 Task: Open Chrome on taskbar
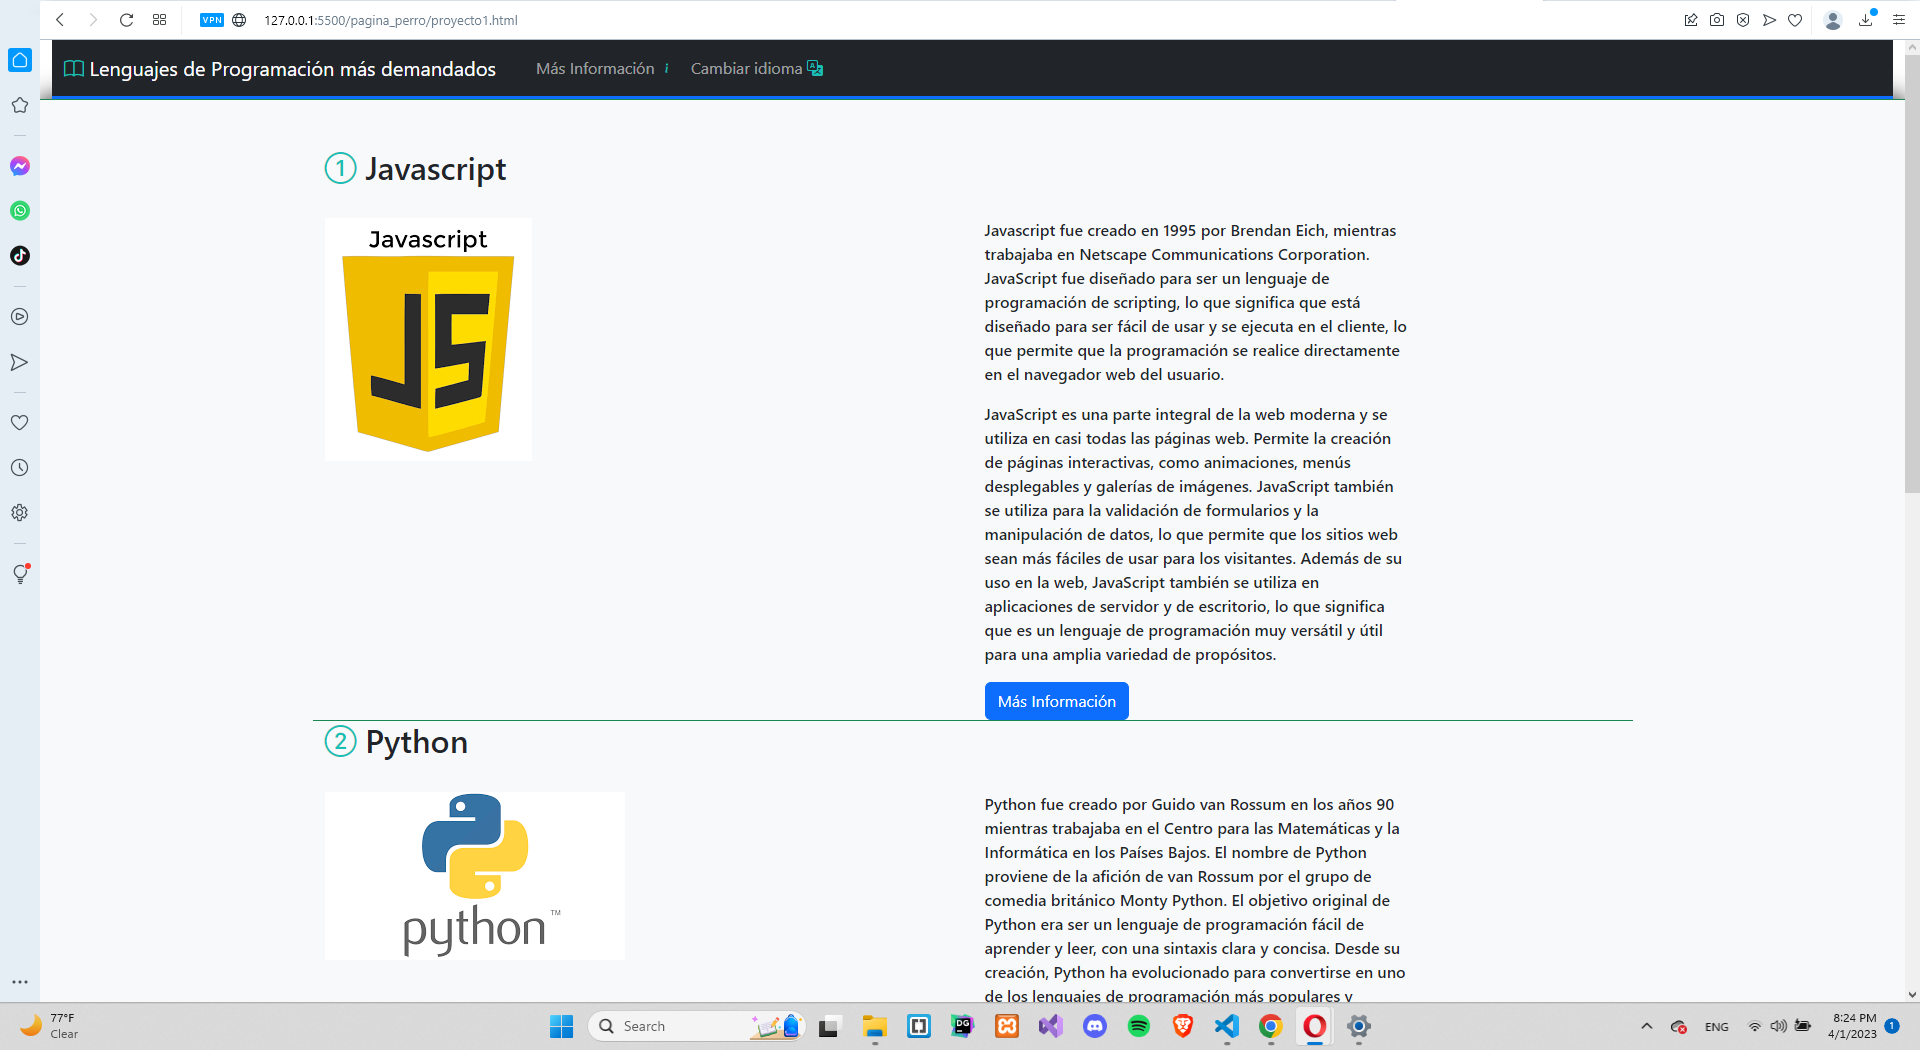[1271, 1026]
